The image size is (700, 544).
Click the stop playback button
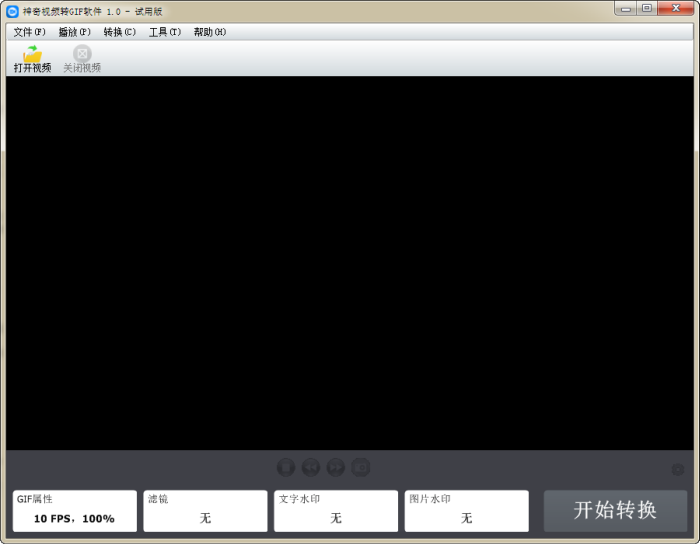coord(286,467)
